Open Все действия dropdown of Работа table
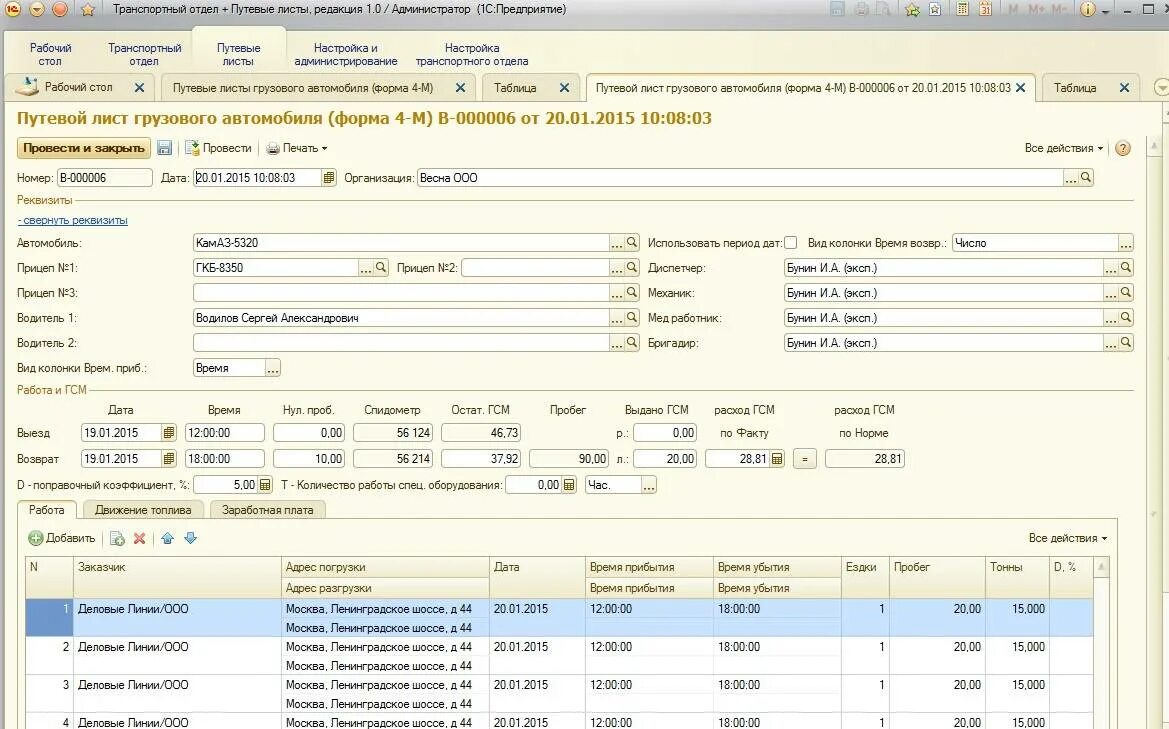 pos(1068,538)
